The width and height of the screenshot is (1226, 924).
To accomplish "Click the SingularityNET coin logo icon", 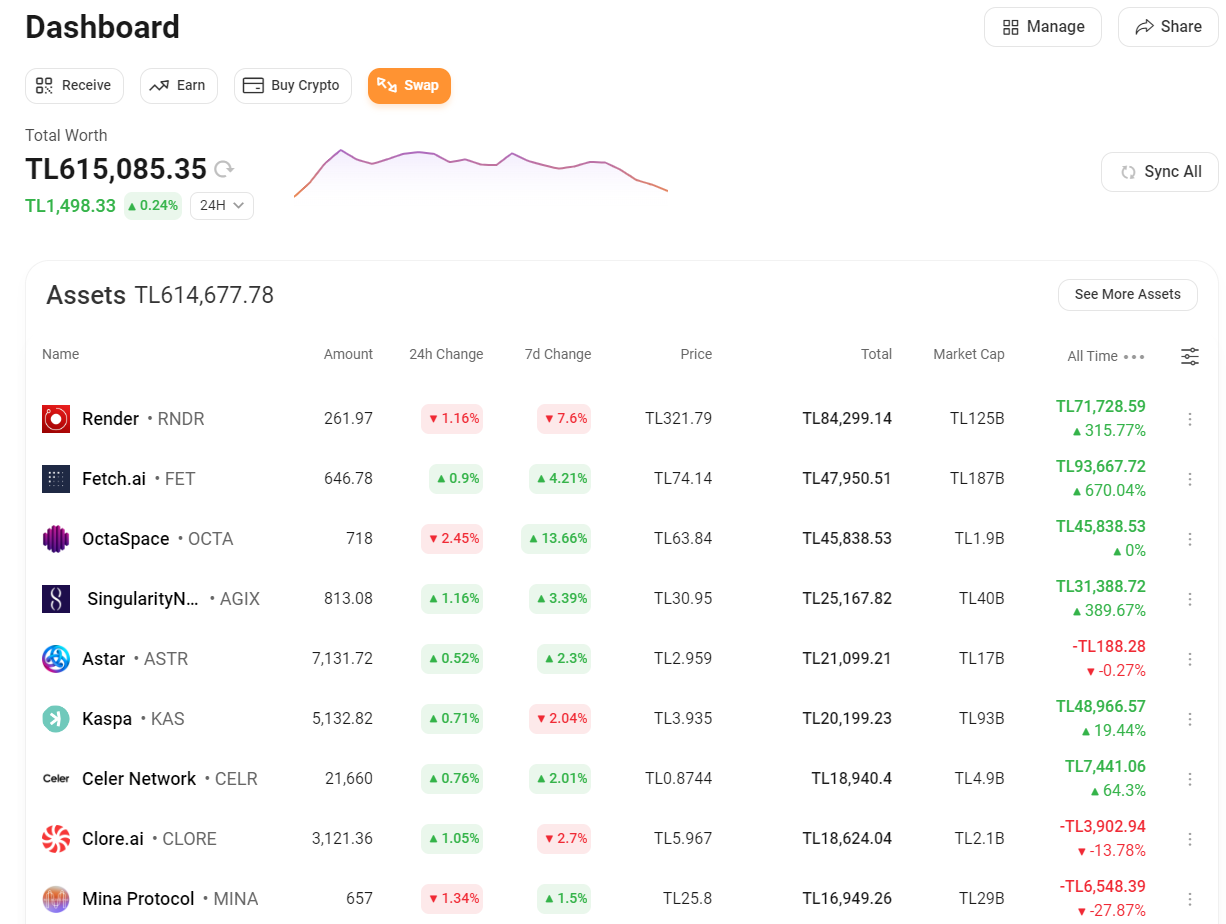I will pos(56,599).
